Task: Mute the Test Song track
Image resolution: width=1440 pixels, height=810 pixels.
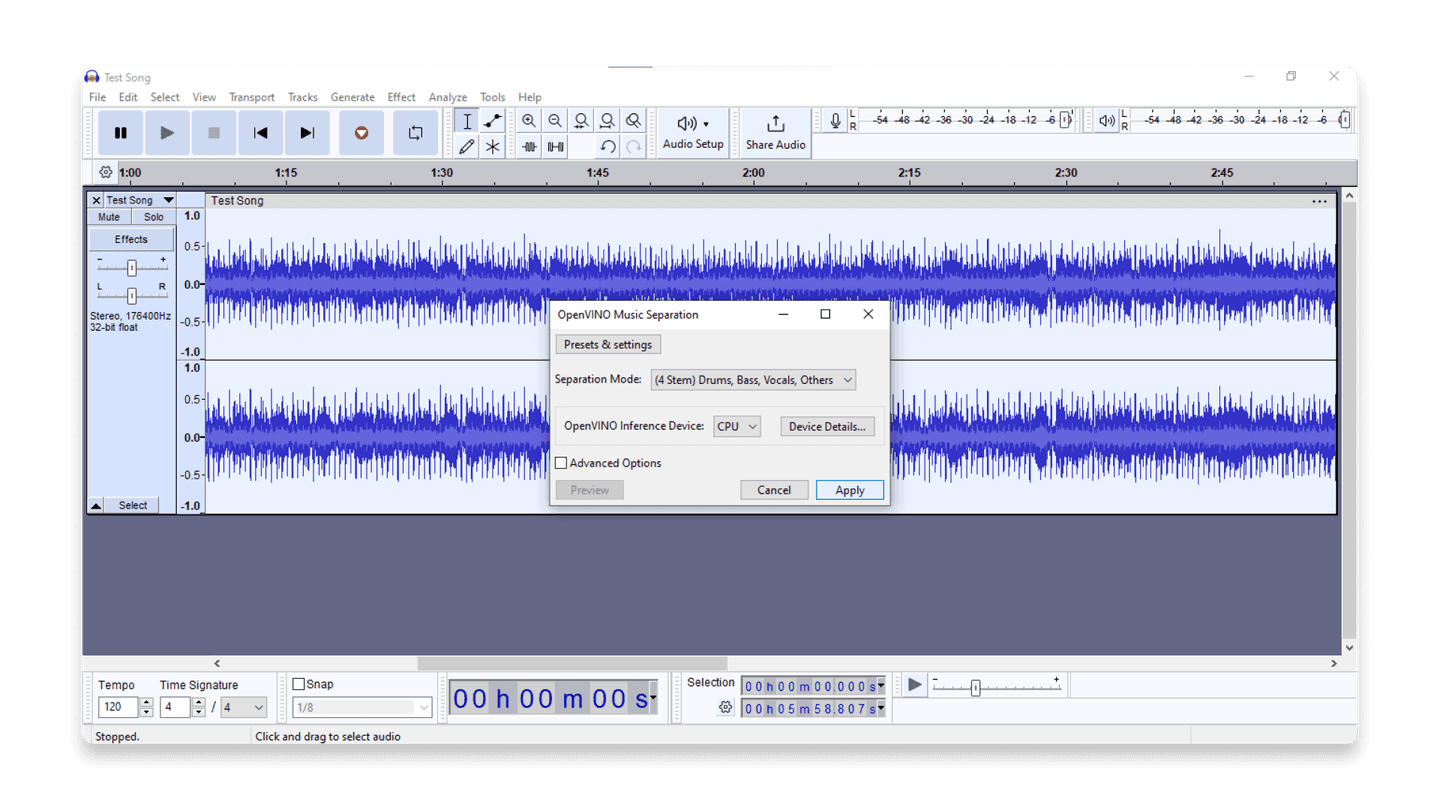Action: [x=109, y=217]
